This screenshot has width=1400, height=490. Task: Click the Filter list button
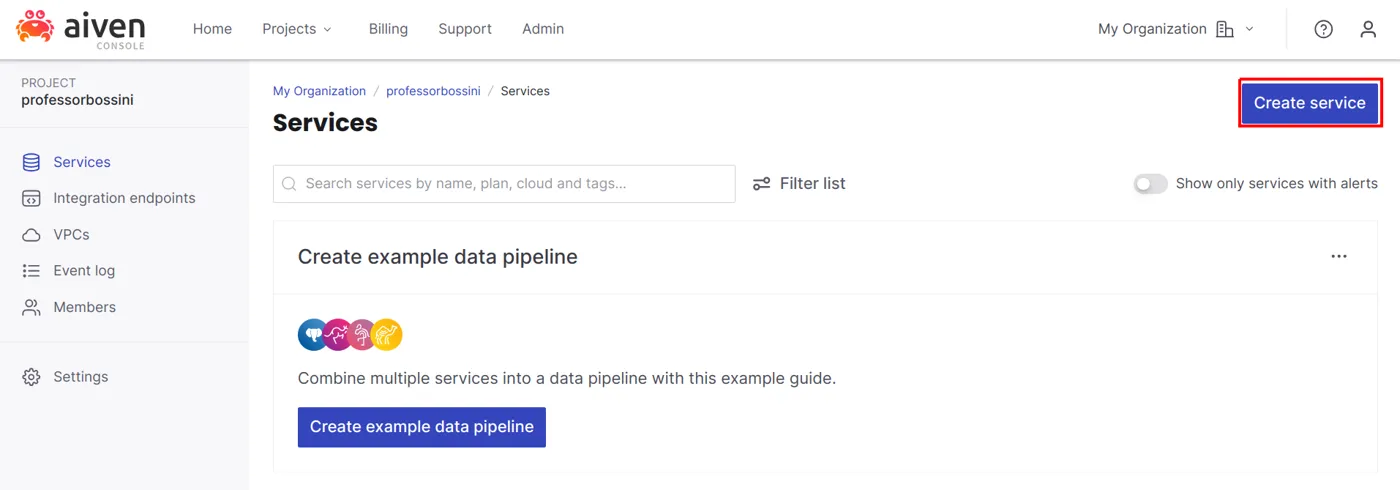pos(799,184)
